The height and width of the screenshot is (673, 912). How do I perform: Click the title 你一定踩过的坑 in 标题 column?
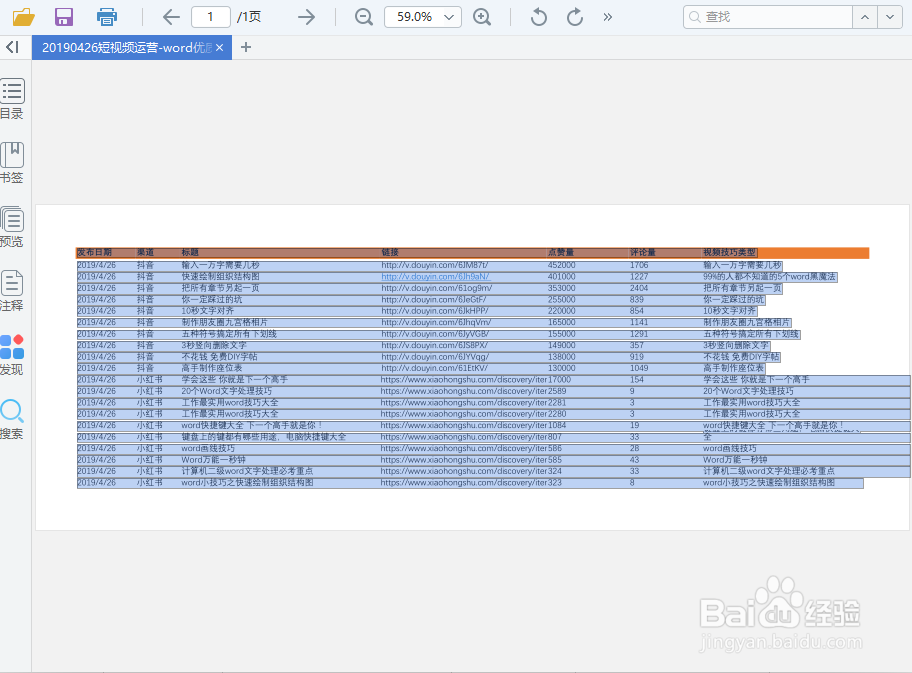click(212, 300)
